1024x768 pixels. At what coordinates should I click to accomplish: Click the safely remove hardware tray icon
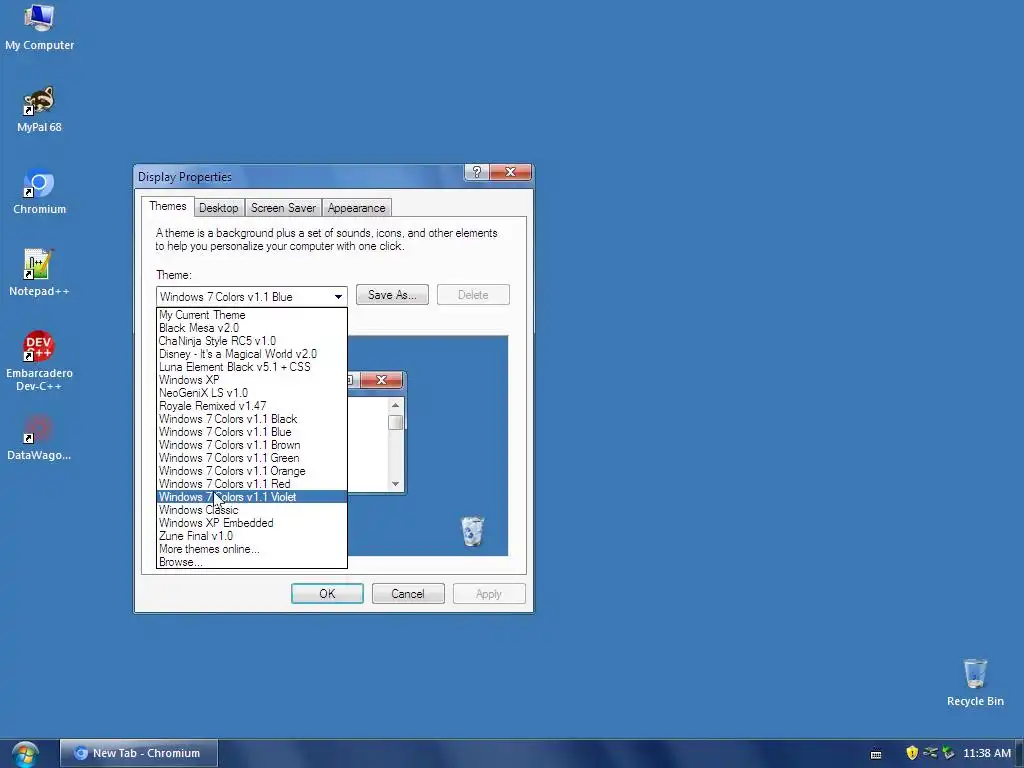click(948, 753)
